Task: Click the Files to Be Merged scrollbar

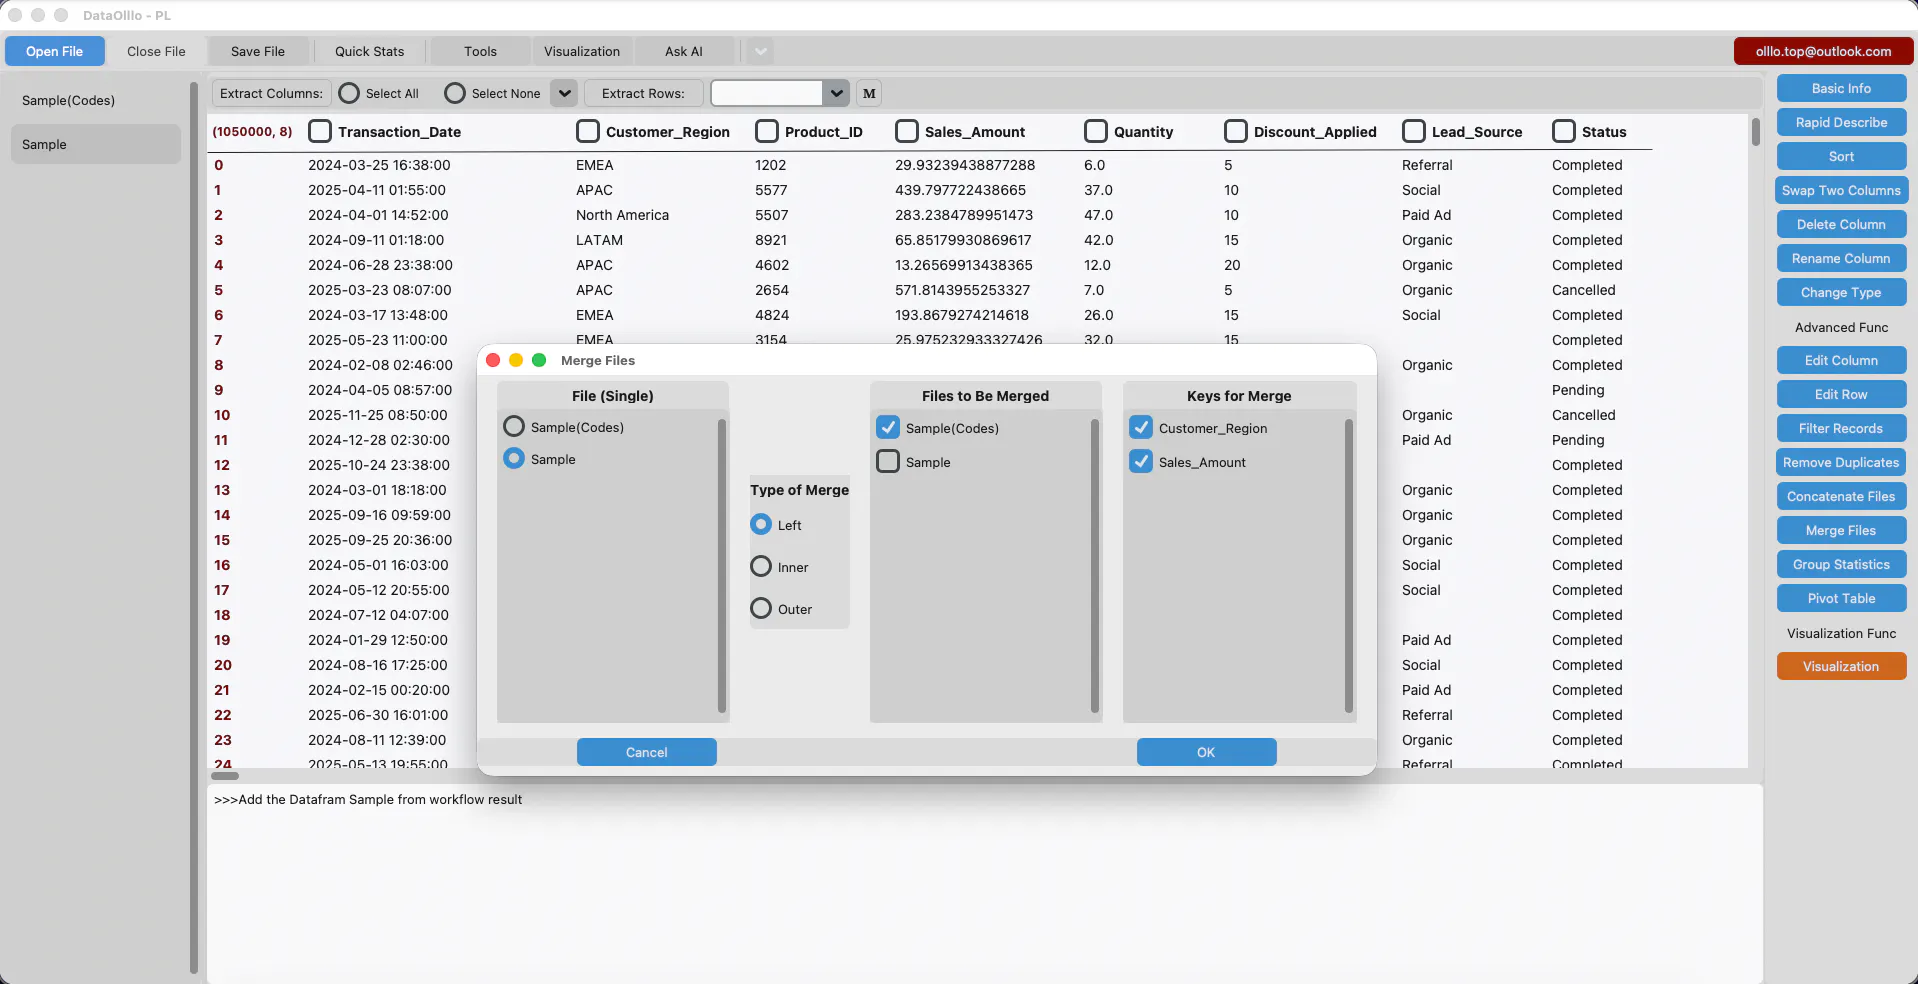Action: pos(1094,565)
